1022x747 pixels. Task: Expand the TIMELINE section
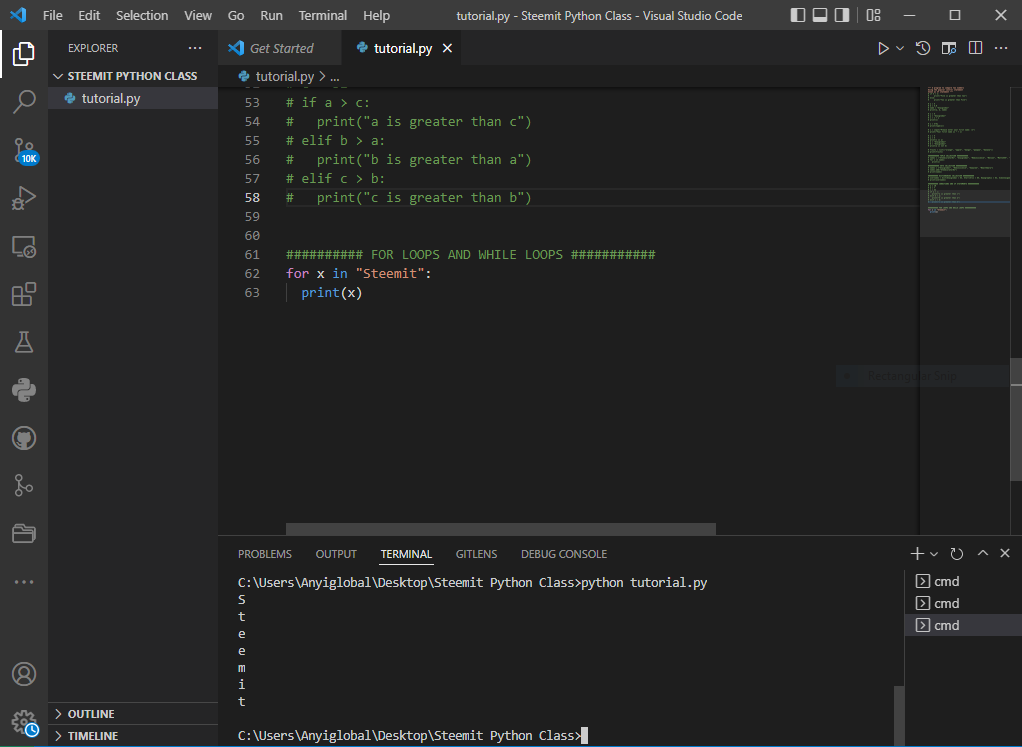pyautogui.click(x=92, y=736)
